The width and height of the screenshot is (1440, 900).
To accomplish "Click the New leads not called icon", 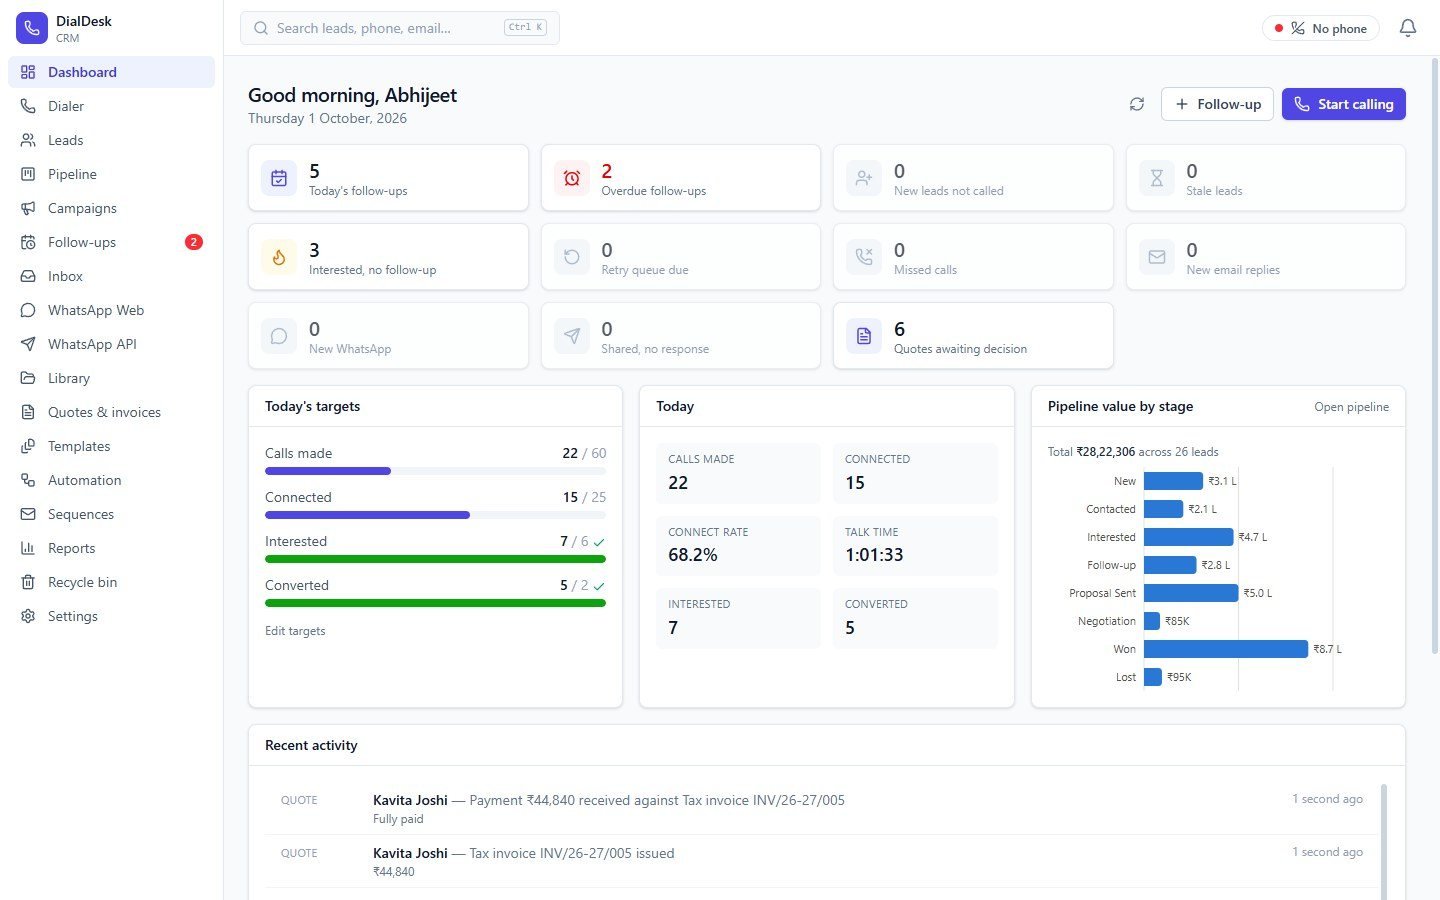I will (x=864, y=178).
